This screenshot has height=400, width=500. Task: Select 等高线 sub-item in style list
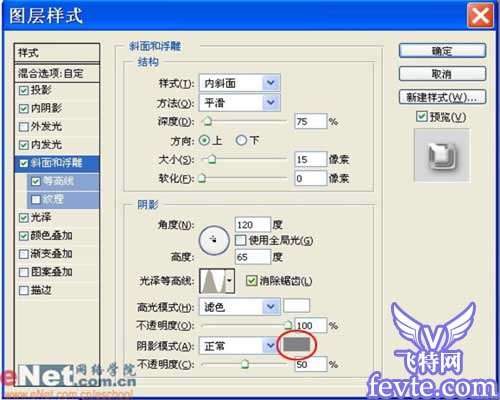pos(63,181)
